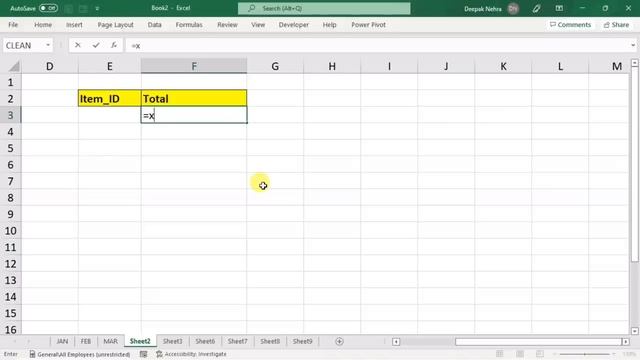This screenshot has width=640, height=360.
Task: Switch to Page Break Preview icon
Action: 540,354
